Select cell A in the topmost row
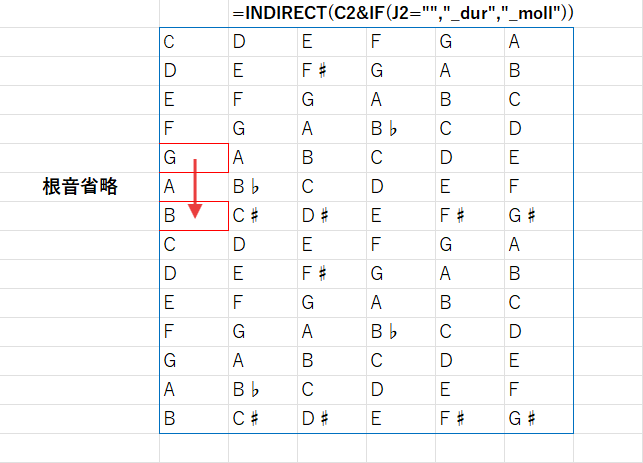This screenshot has width=643, height=463. (539, 42)
